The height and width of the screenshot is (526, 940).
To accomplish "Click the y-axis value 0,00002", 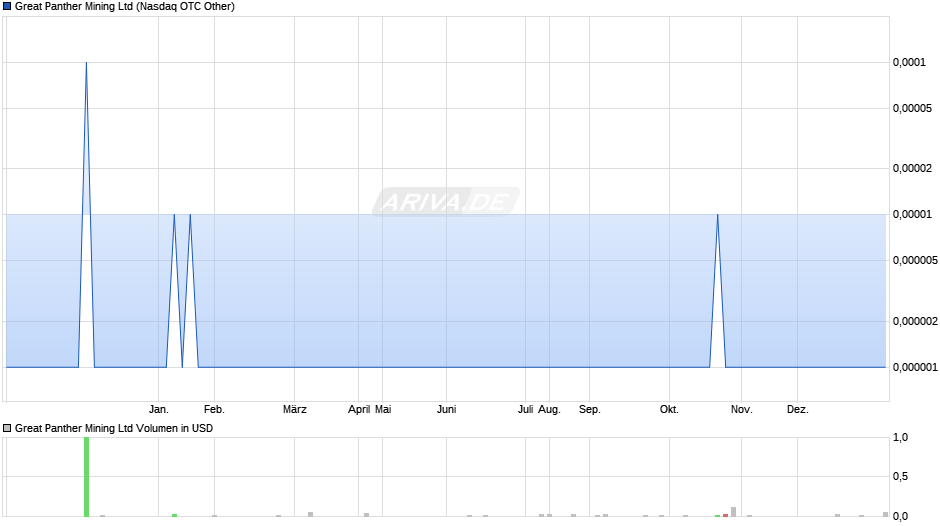I will point(912,169).
